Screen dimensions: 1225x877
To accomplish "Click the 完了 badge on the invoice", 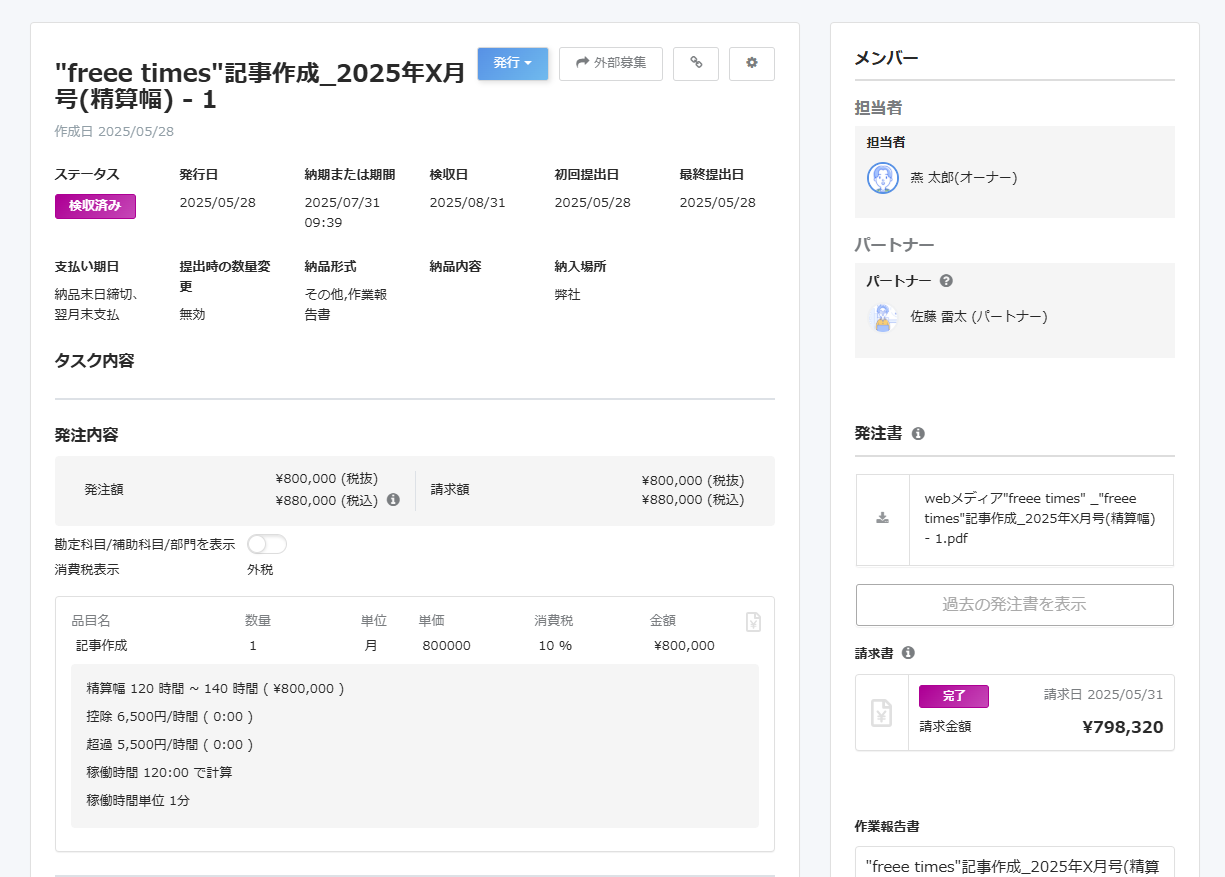I will click(x=953, y=696).
